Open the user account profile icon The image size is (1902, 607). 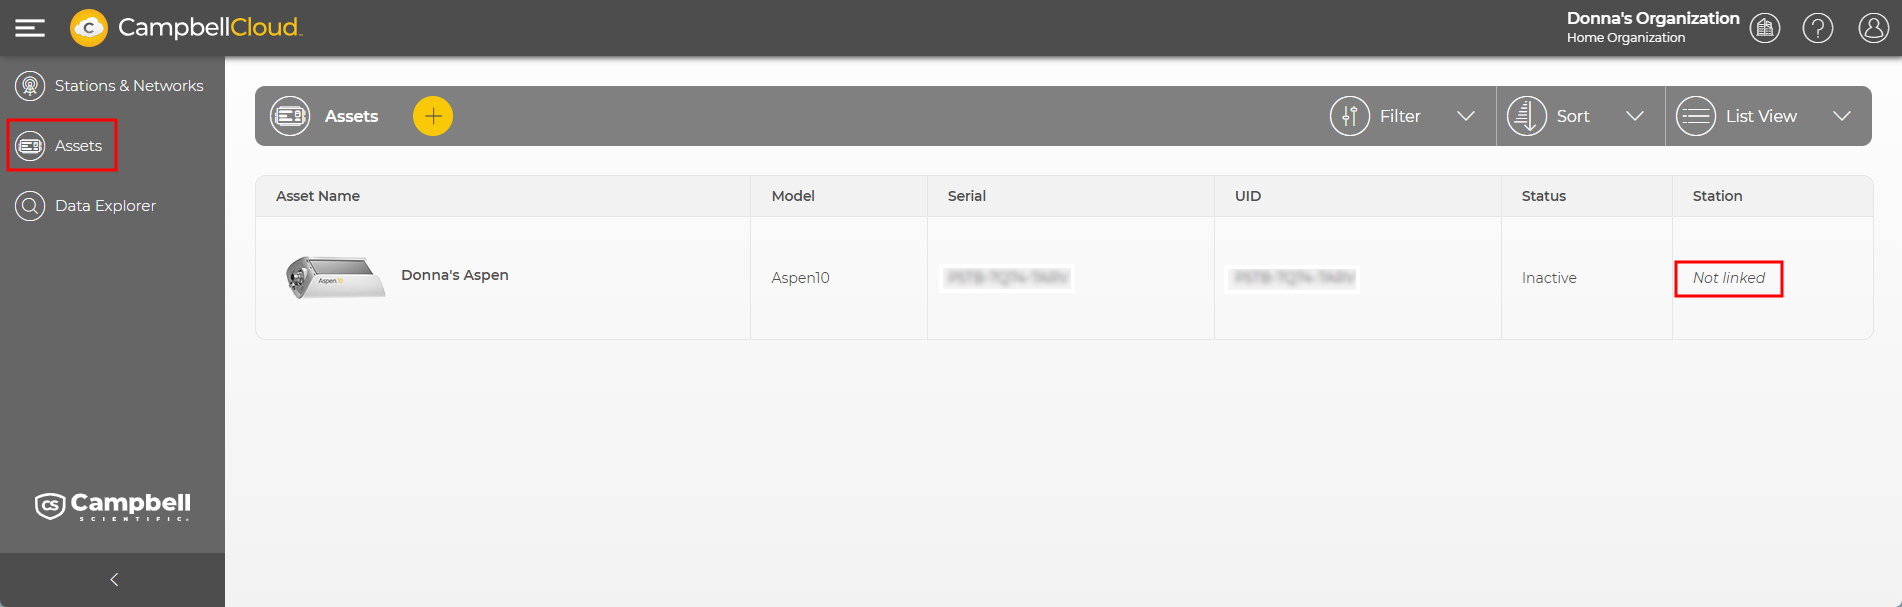coord(1873,28)
